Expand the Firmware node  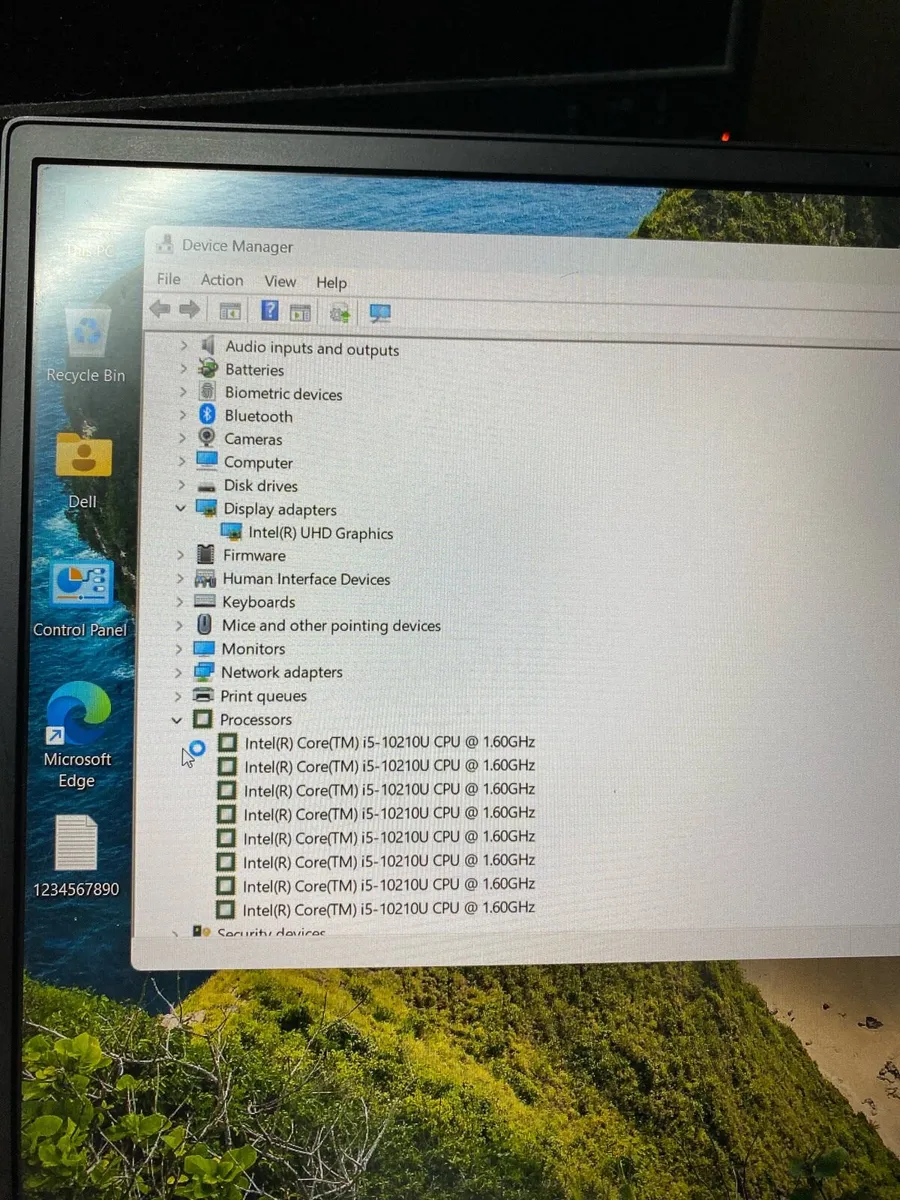tap(180, 555)
